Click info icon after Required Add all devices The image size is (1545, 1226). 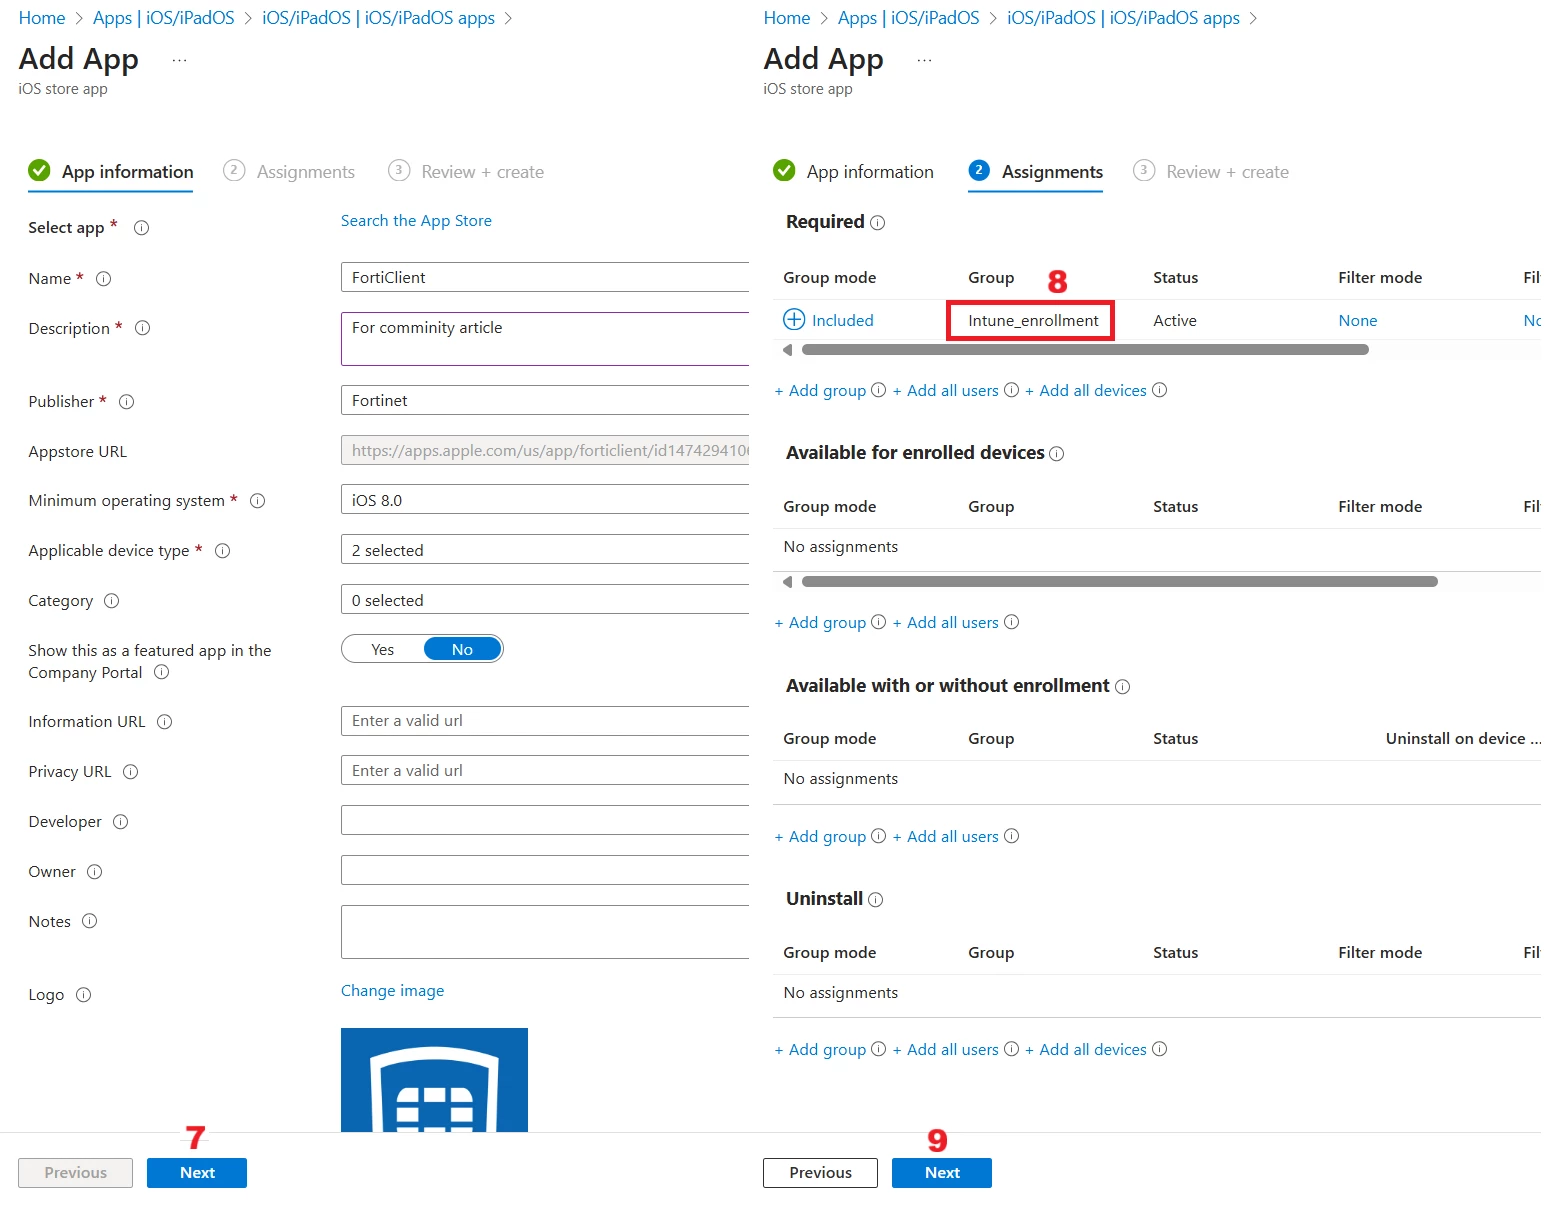tap(1159, 390)
